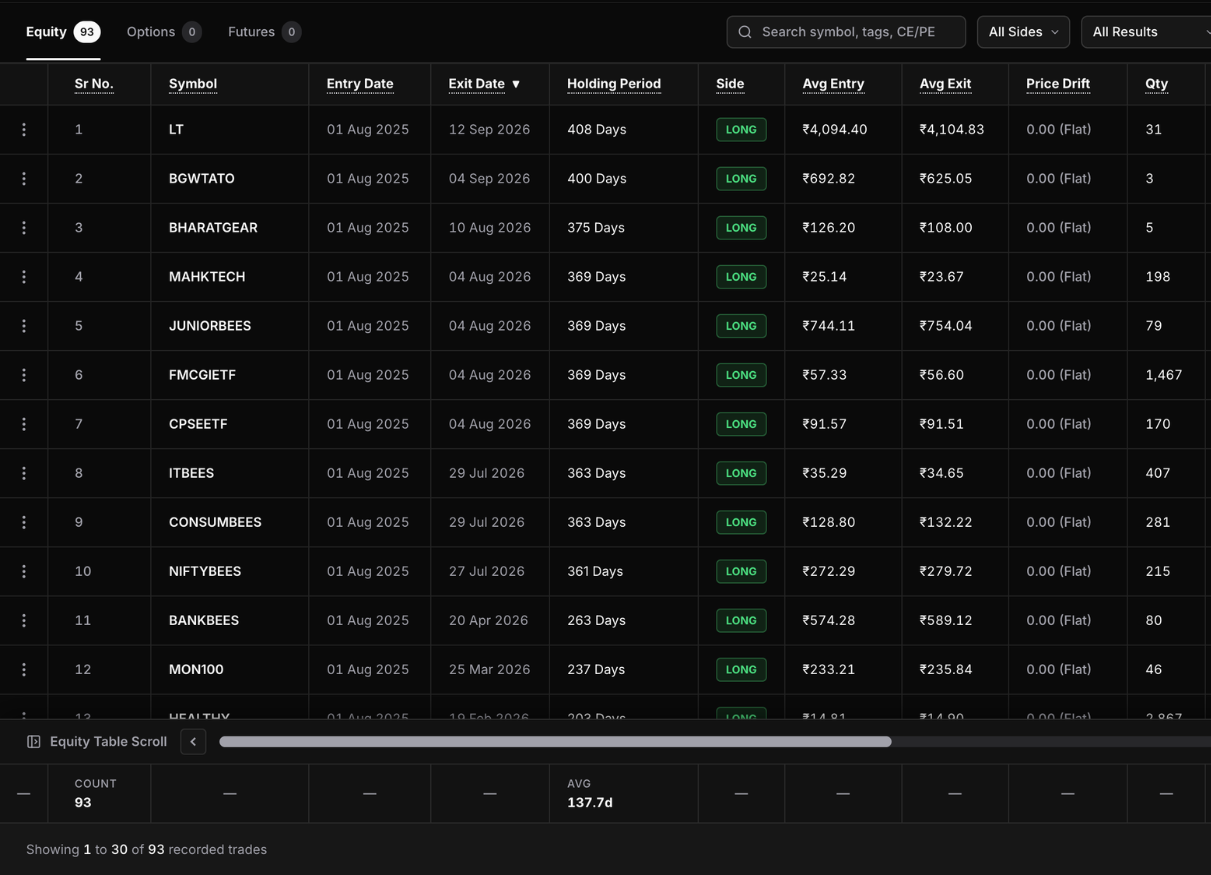Open the All Results filter dropdown

click(x=1146, y=32)
